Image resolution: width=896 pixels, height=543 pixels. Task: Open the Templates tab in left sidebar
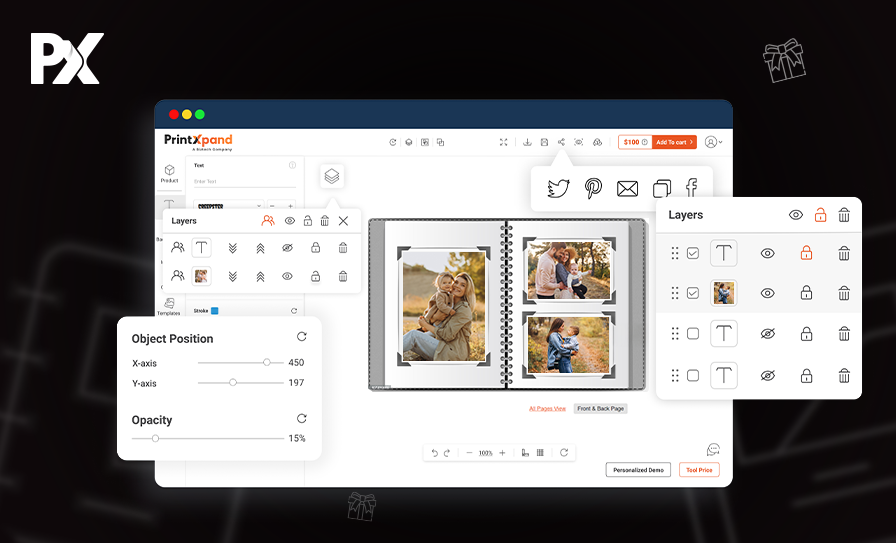pyautogui.click(x=169, y=306)
